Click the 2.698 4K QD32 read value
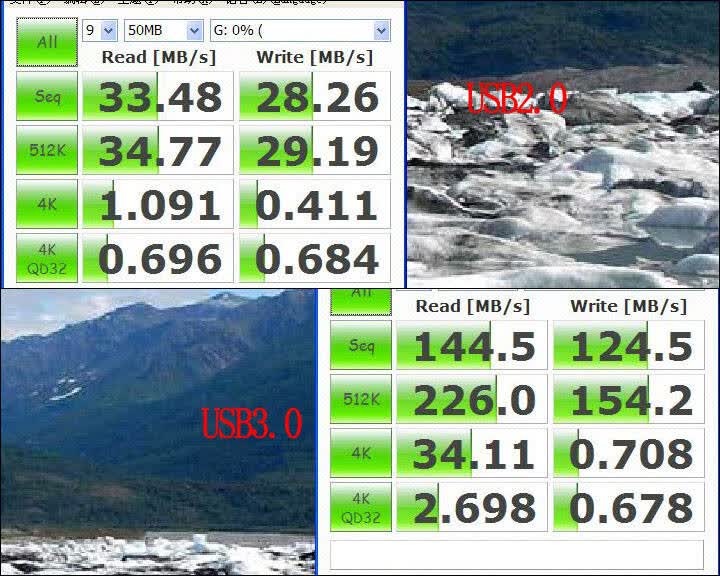 click(472, 507)
